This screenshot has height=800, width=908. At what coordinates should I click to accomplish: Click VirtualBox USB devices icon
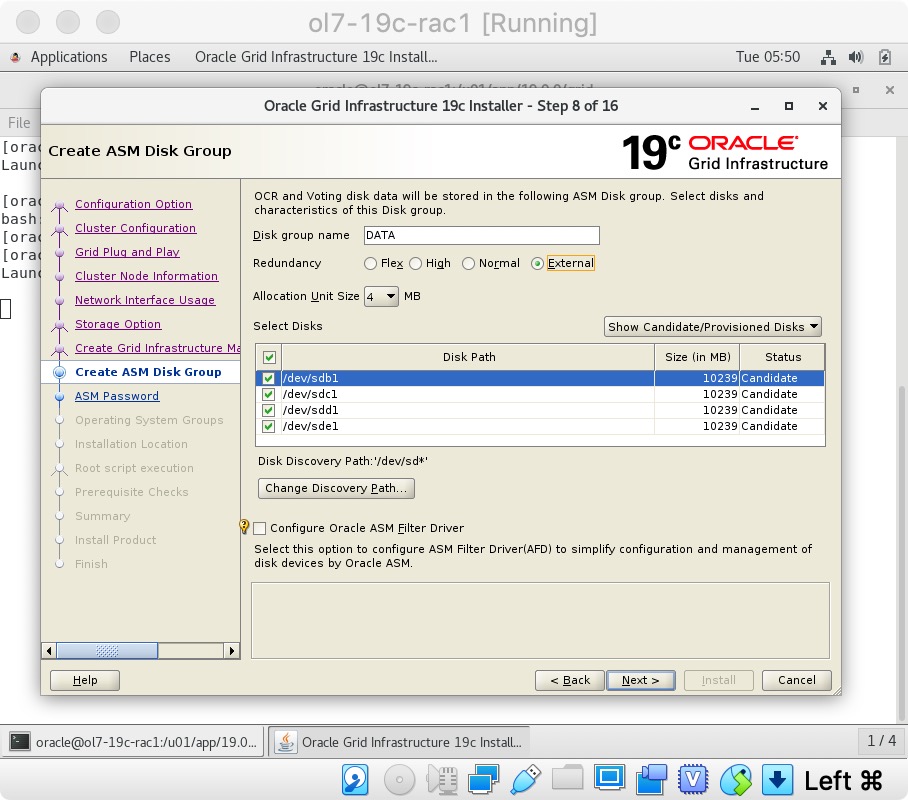(x=525, y=780)
